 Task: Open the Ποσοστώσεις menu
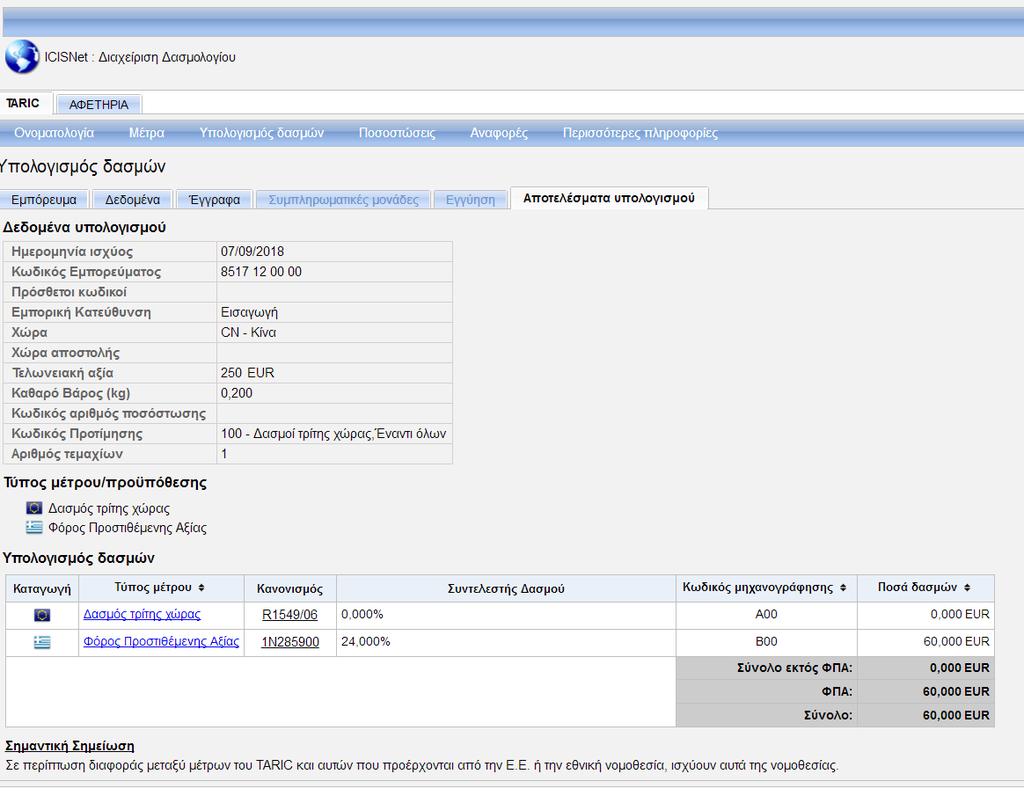click(397, 133)
